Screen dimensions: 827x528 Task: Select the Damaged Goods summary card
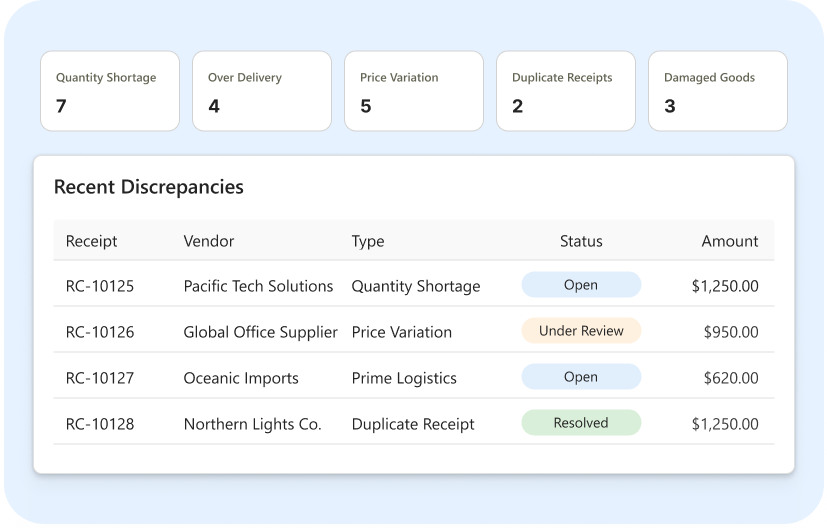coord(717,91)
